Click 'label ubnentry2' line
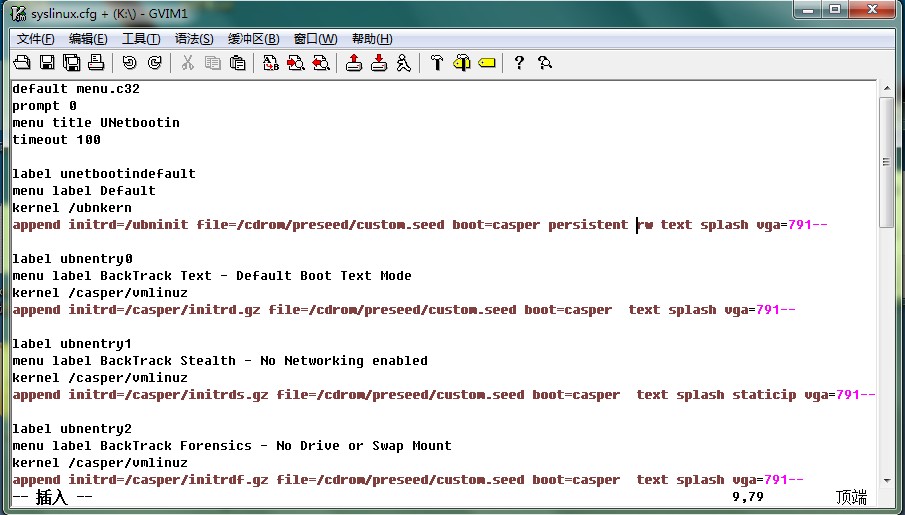905x515 pixels. click(x=72, y=428)
